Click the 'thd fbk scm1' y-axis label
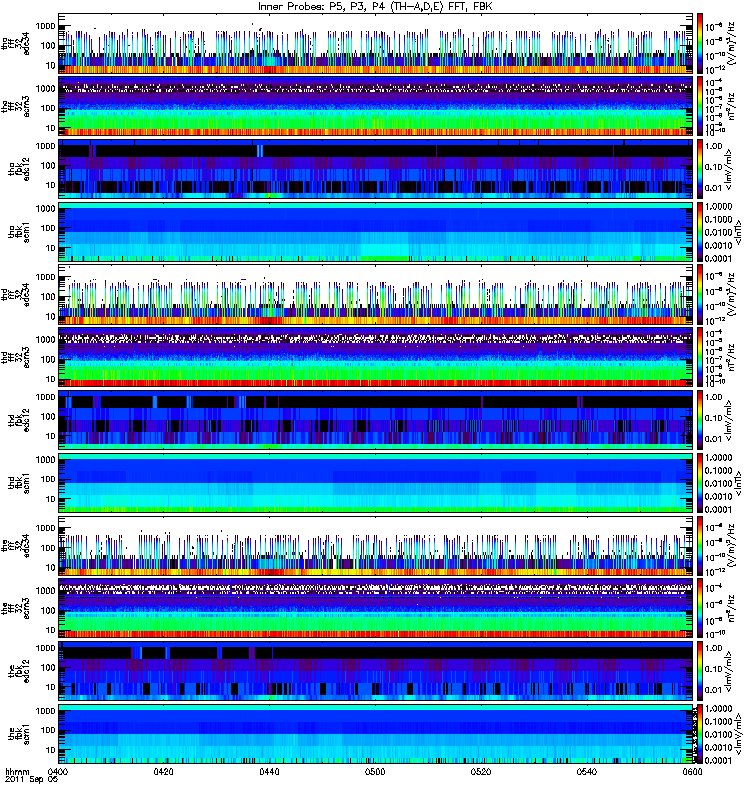Screen dimensions: 750x800 tap(19, 483)
